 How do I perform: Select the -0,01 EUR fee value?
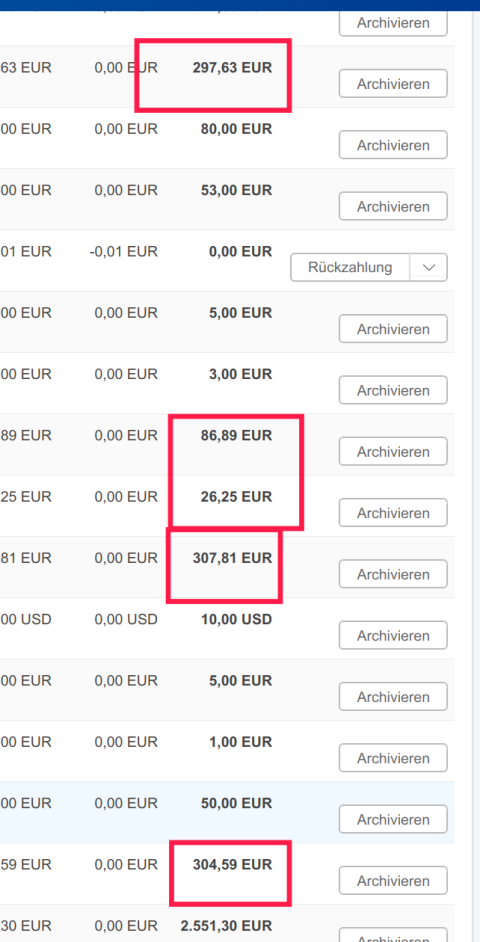click(123, 251)
